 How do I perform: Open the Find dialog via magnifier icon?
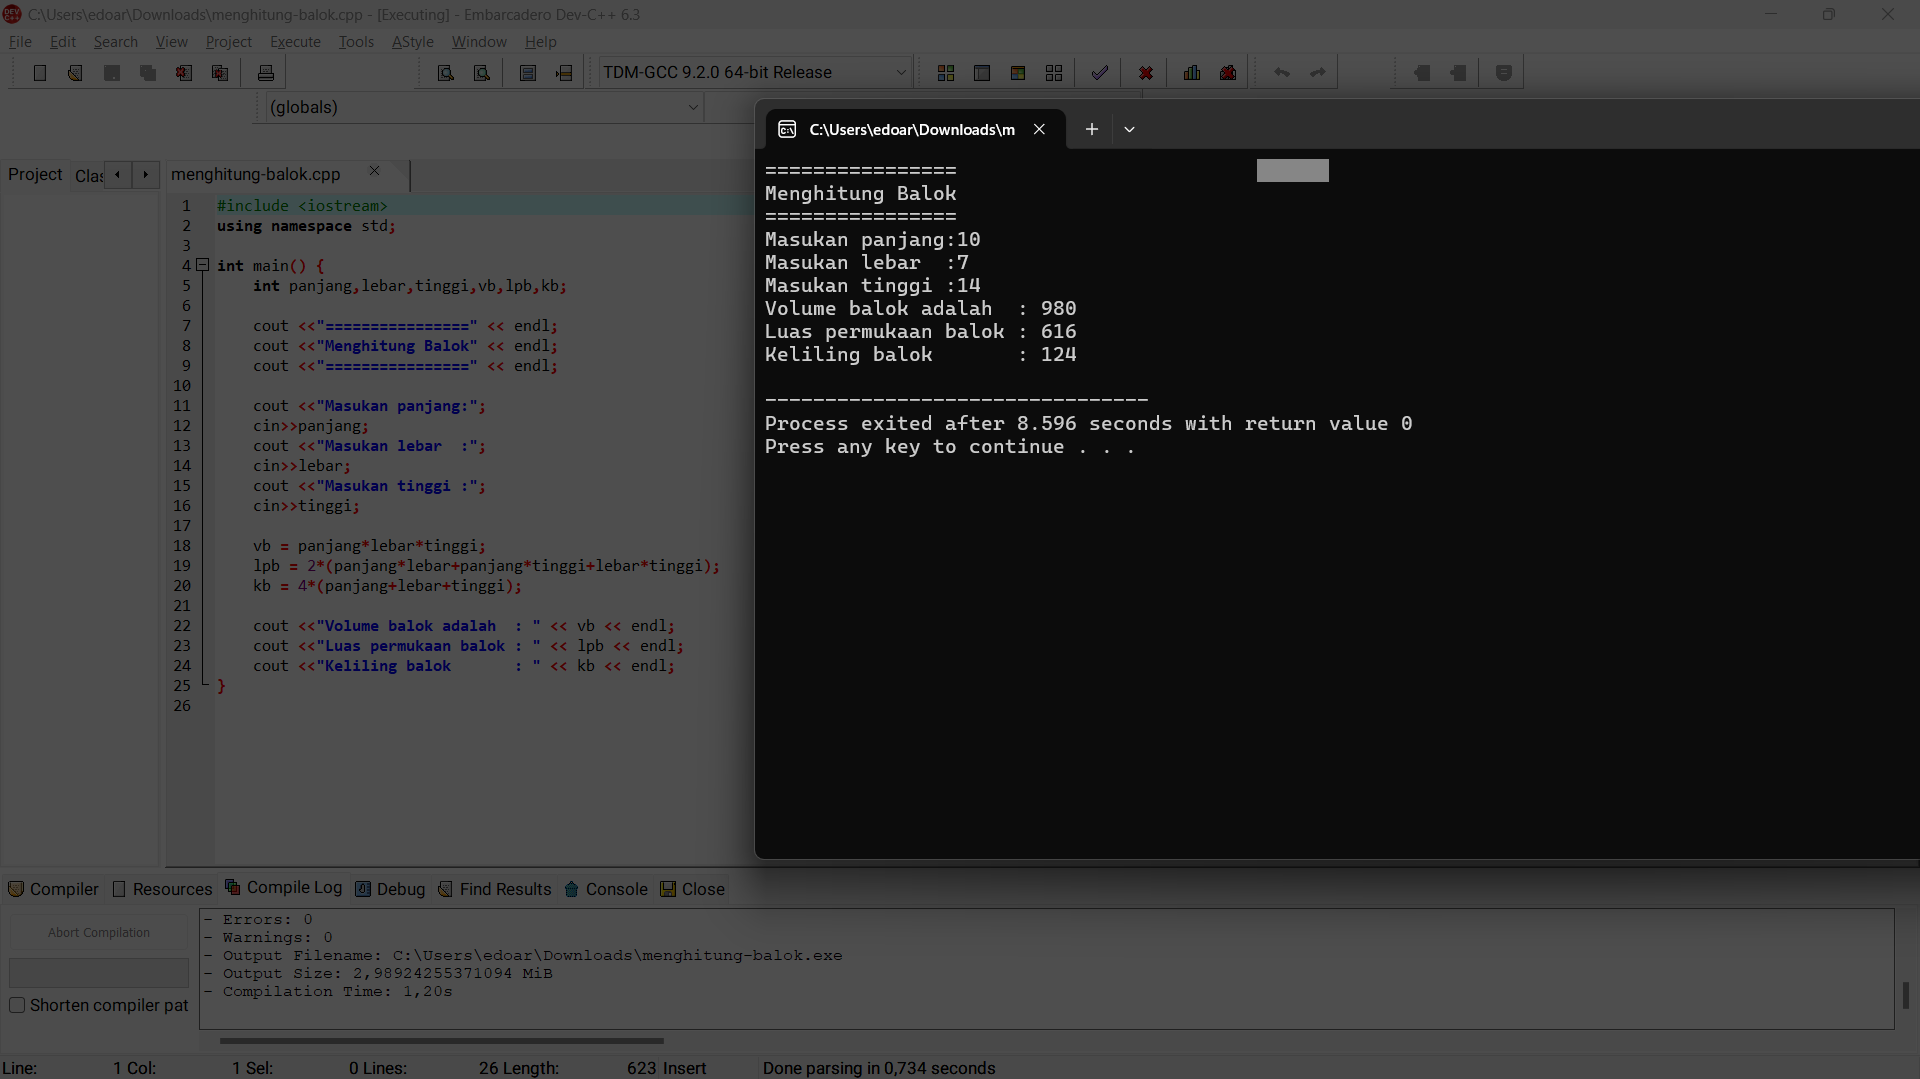pyautogui.click(x=445, y=72)
